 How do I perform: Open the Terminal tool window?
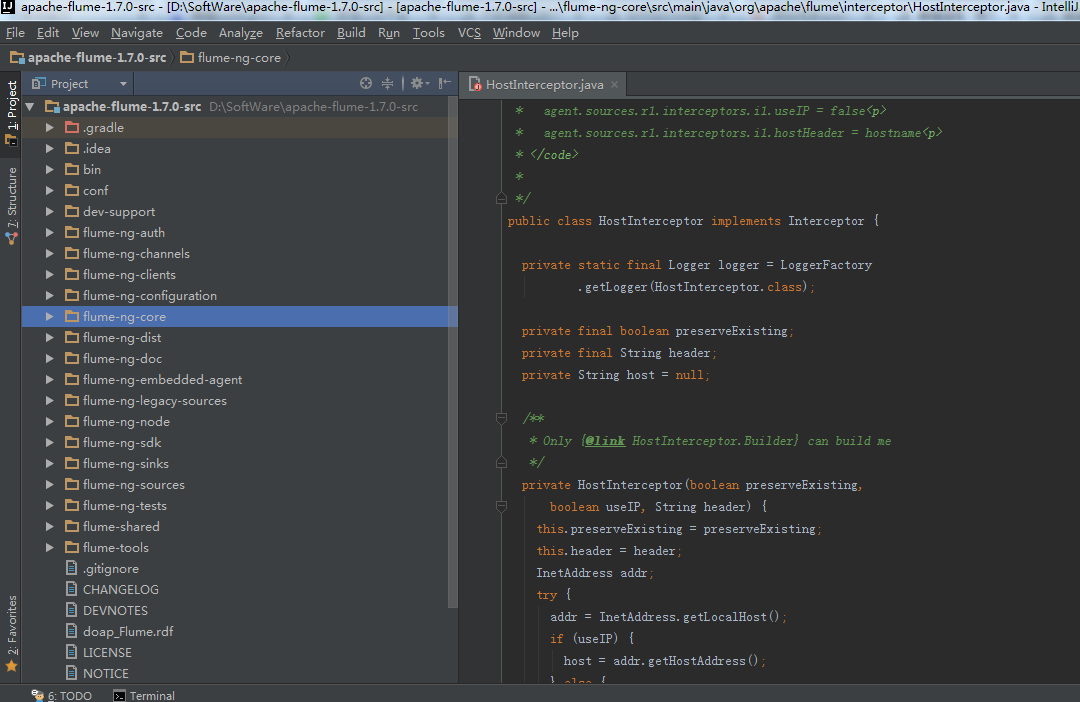point(144,695)
